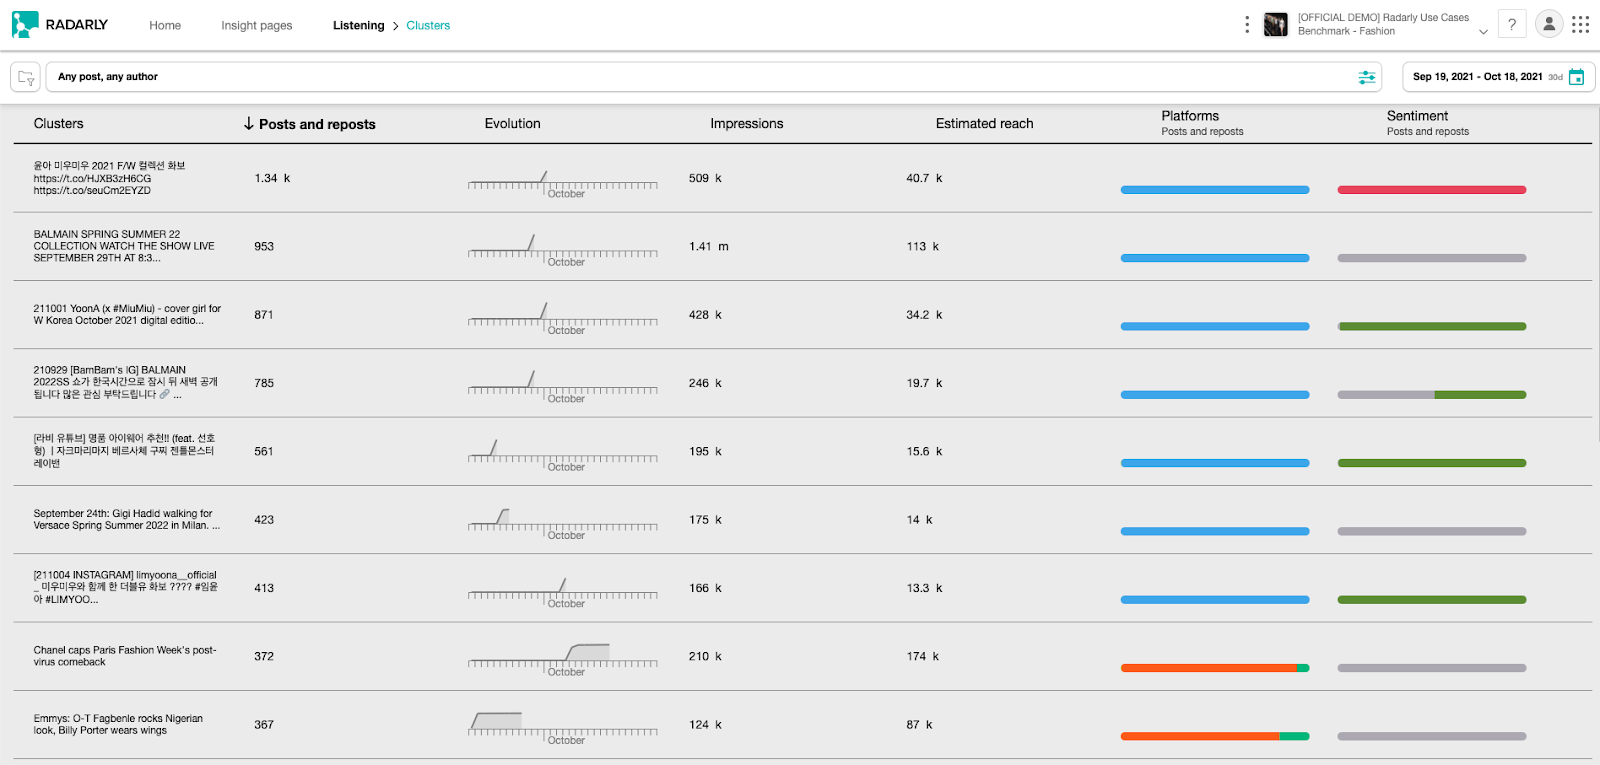Click the 87 k estimated reach value

[919, 725]
